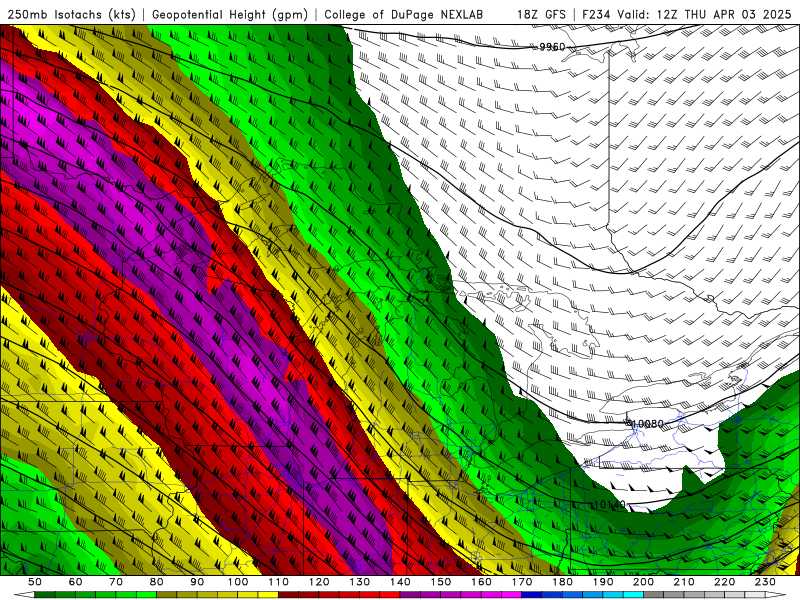The width and height of the screenshot is (800, 600).
Task: Click the 170 value on the color scale
Action: click(x=522, y=582)
